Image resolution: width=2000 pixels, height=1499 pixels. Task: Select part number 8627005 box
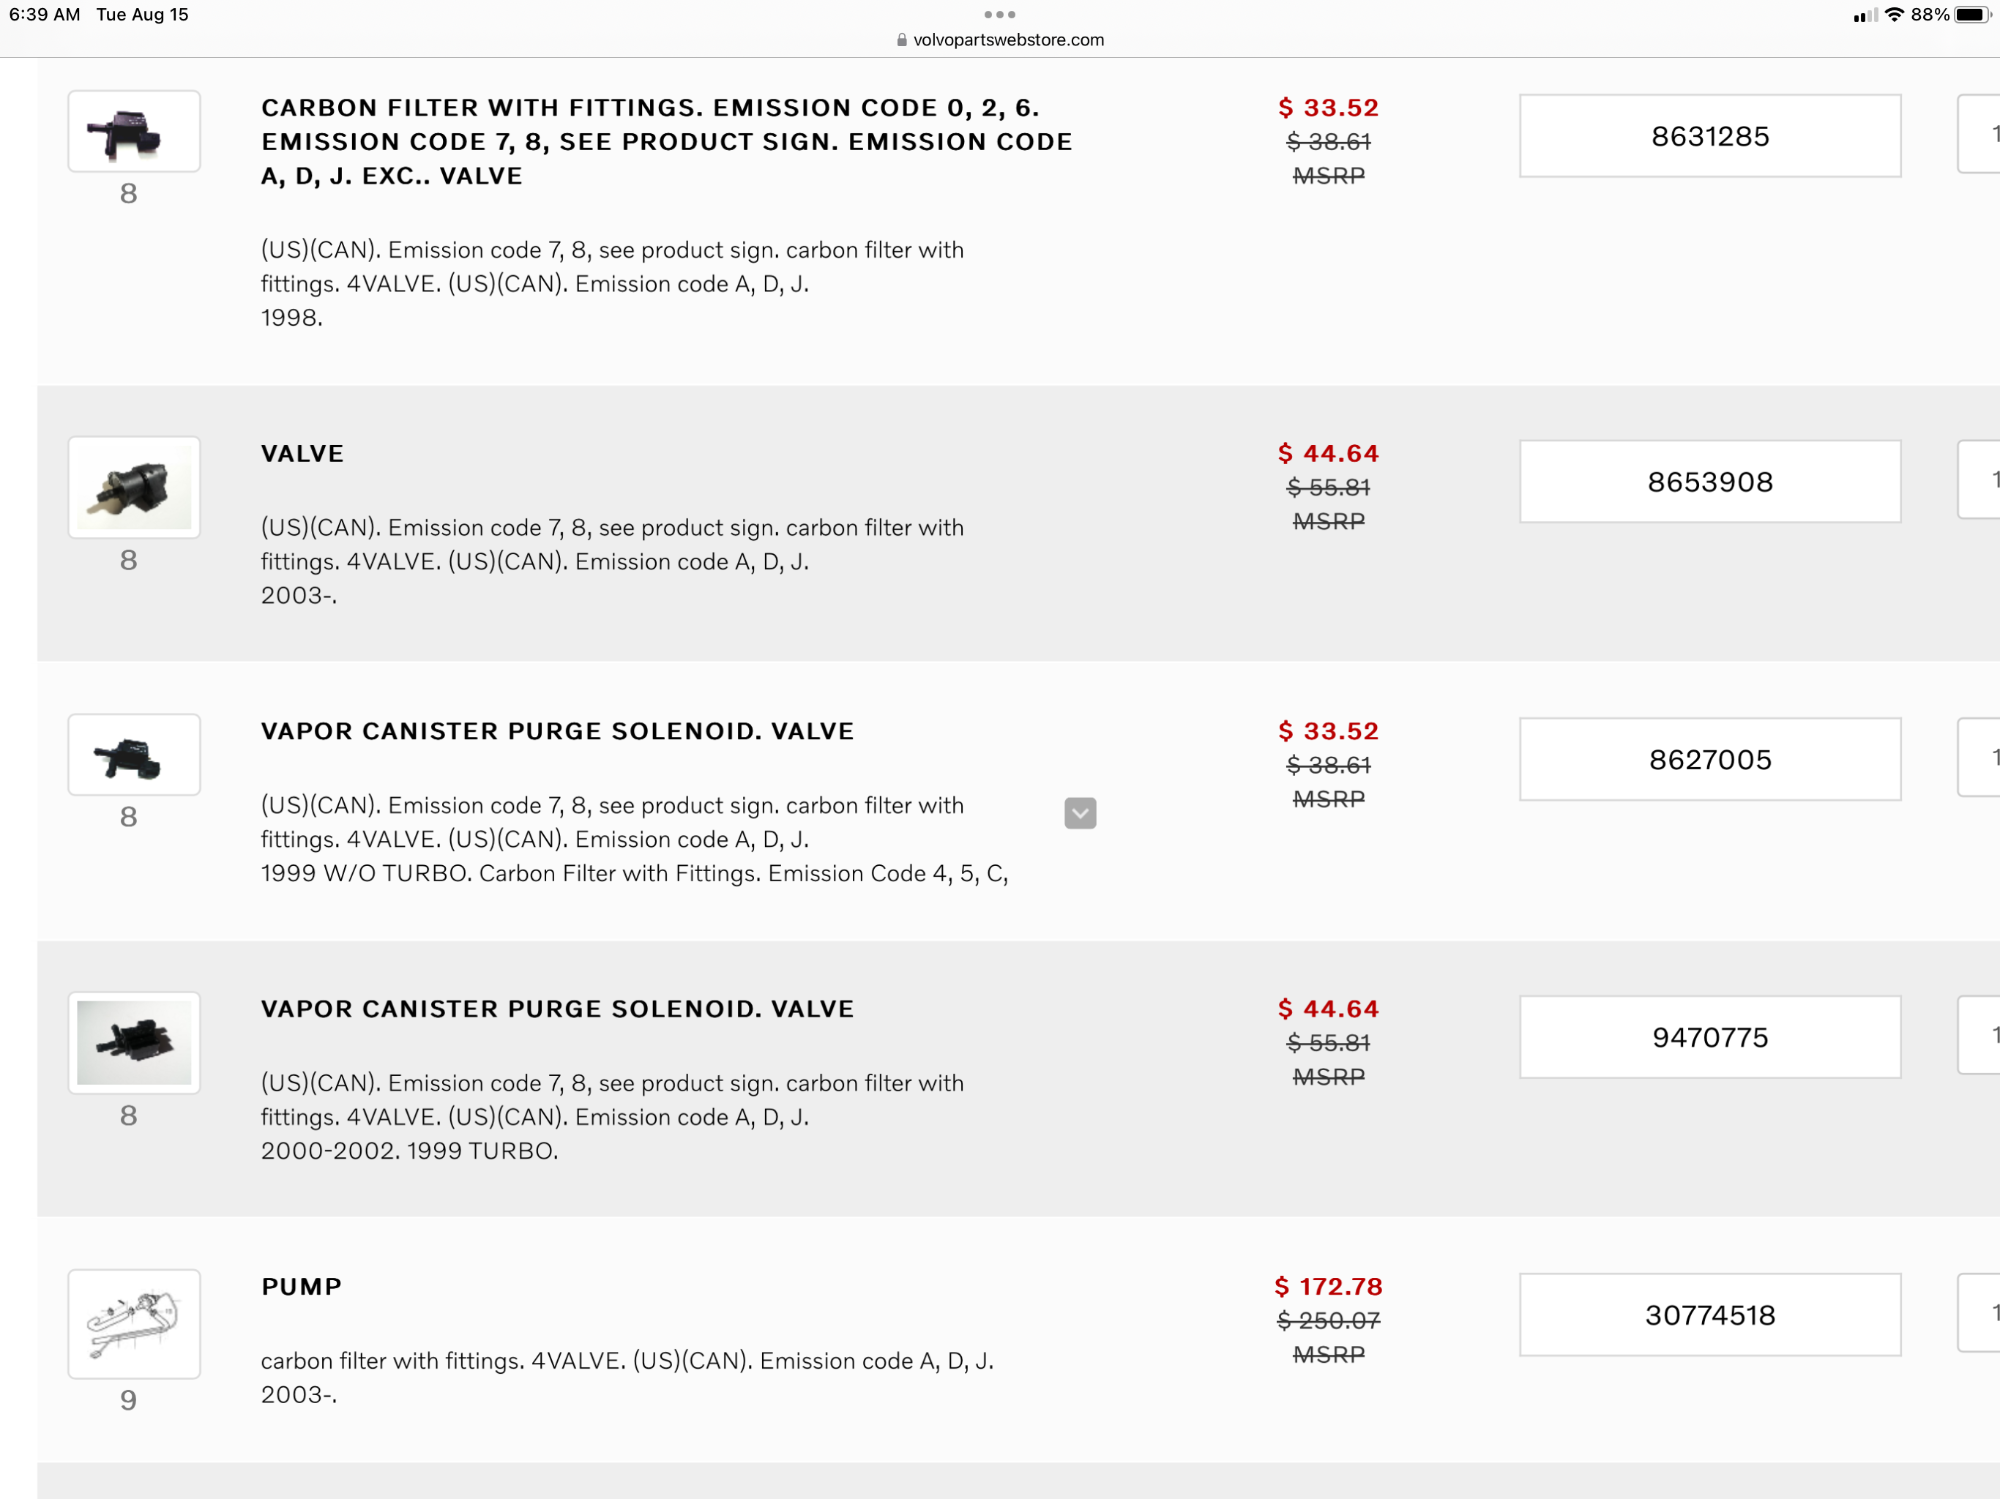pos(1710,760)
